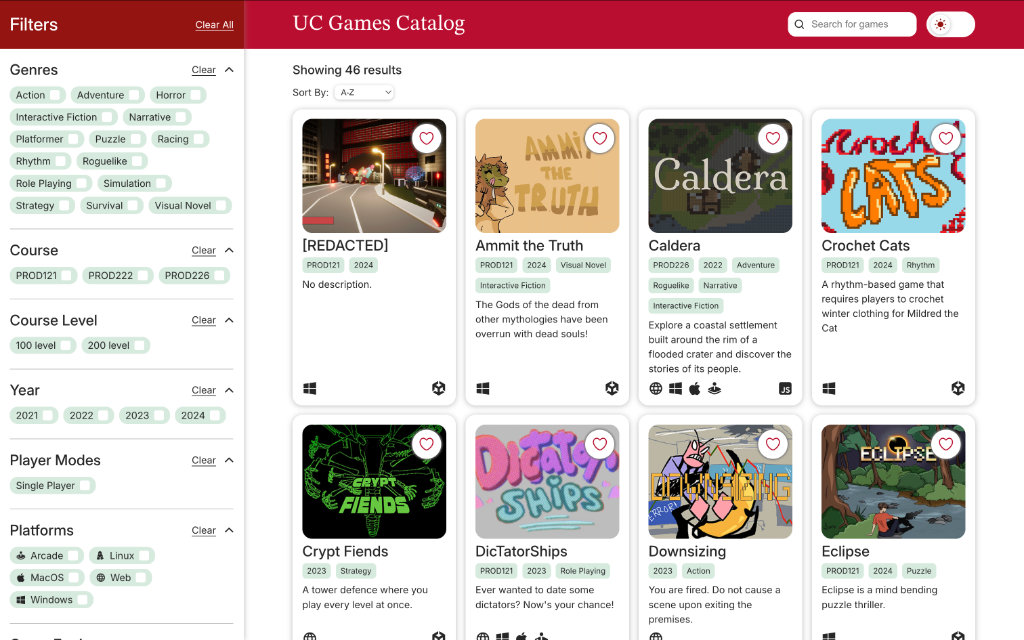Open the DicTatorShips game title

(521, 551)
